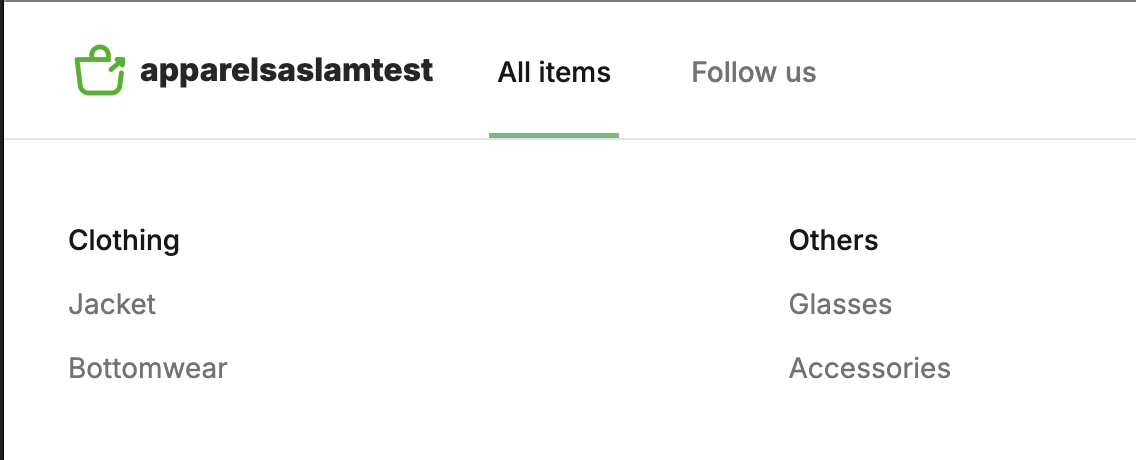Click the green shopping bag logo icon

(x=100, y=71)
